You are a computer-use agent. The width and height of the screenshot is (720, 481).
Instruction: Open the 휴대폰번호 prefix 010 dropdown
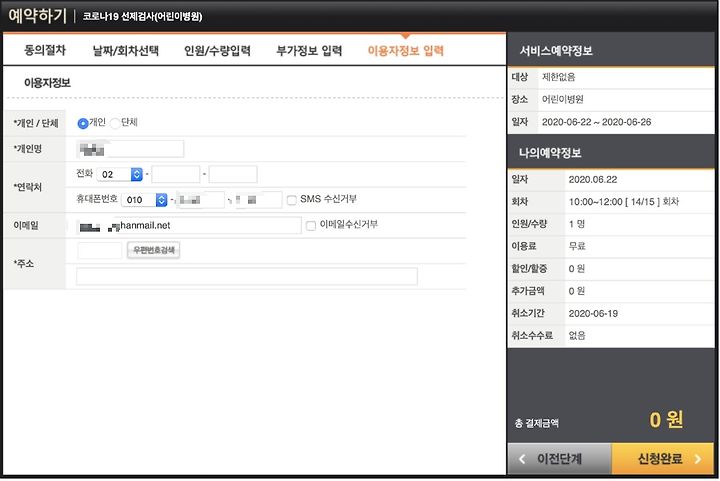click(144, 200)
